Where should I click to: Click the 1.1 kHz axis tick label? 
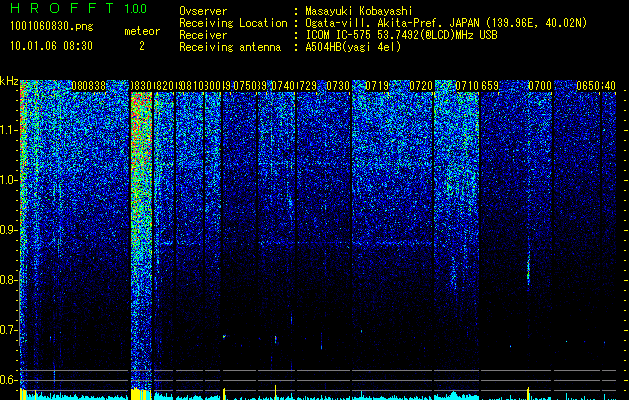(9, 130)
